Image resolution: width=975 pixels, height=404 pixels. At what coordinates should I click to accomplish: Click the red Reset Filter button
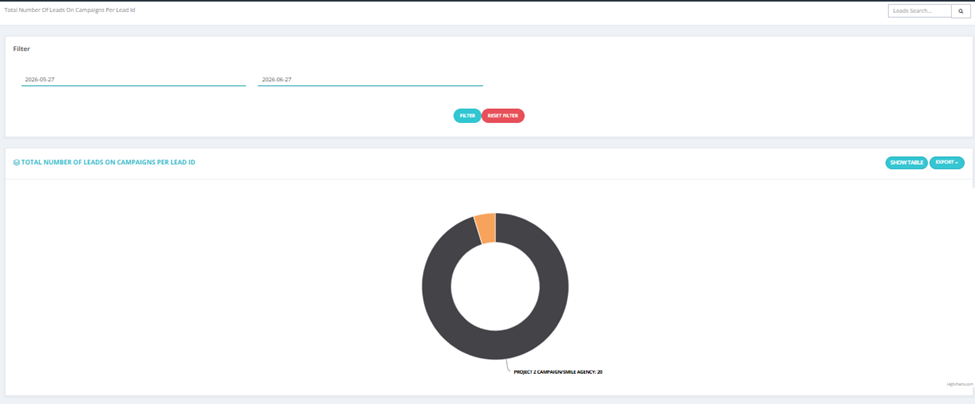tap(503, 116)
